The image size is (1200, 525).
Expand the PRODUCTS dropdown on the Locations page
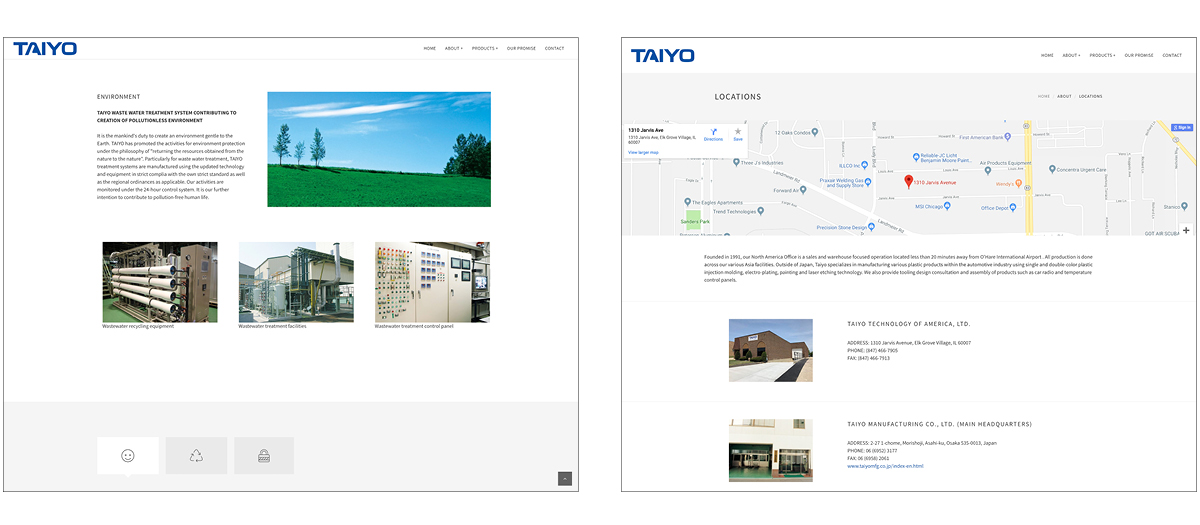[x=1102, y=55]
